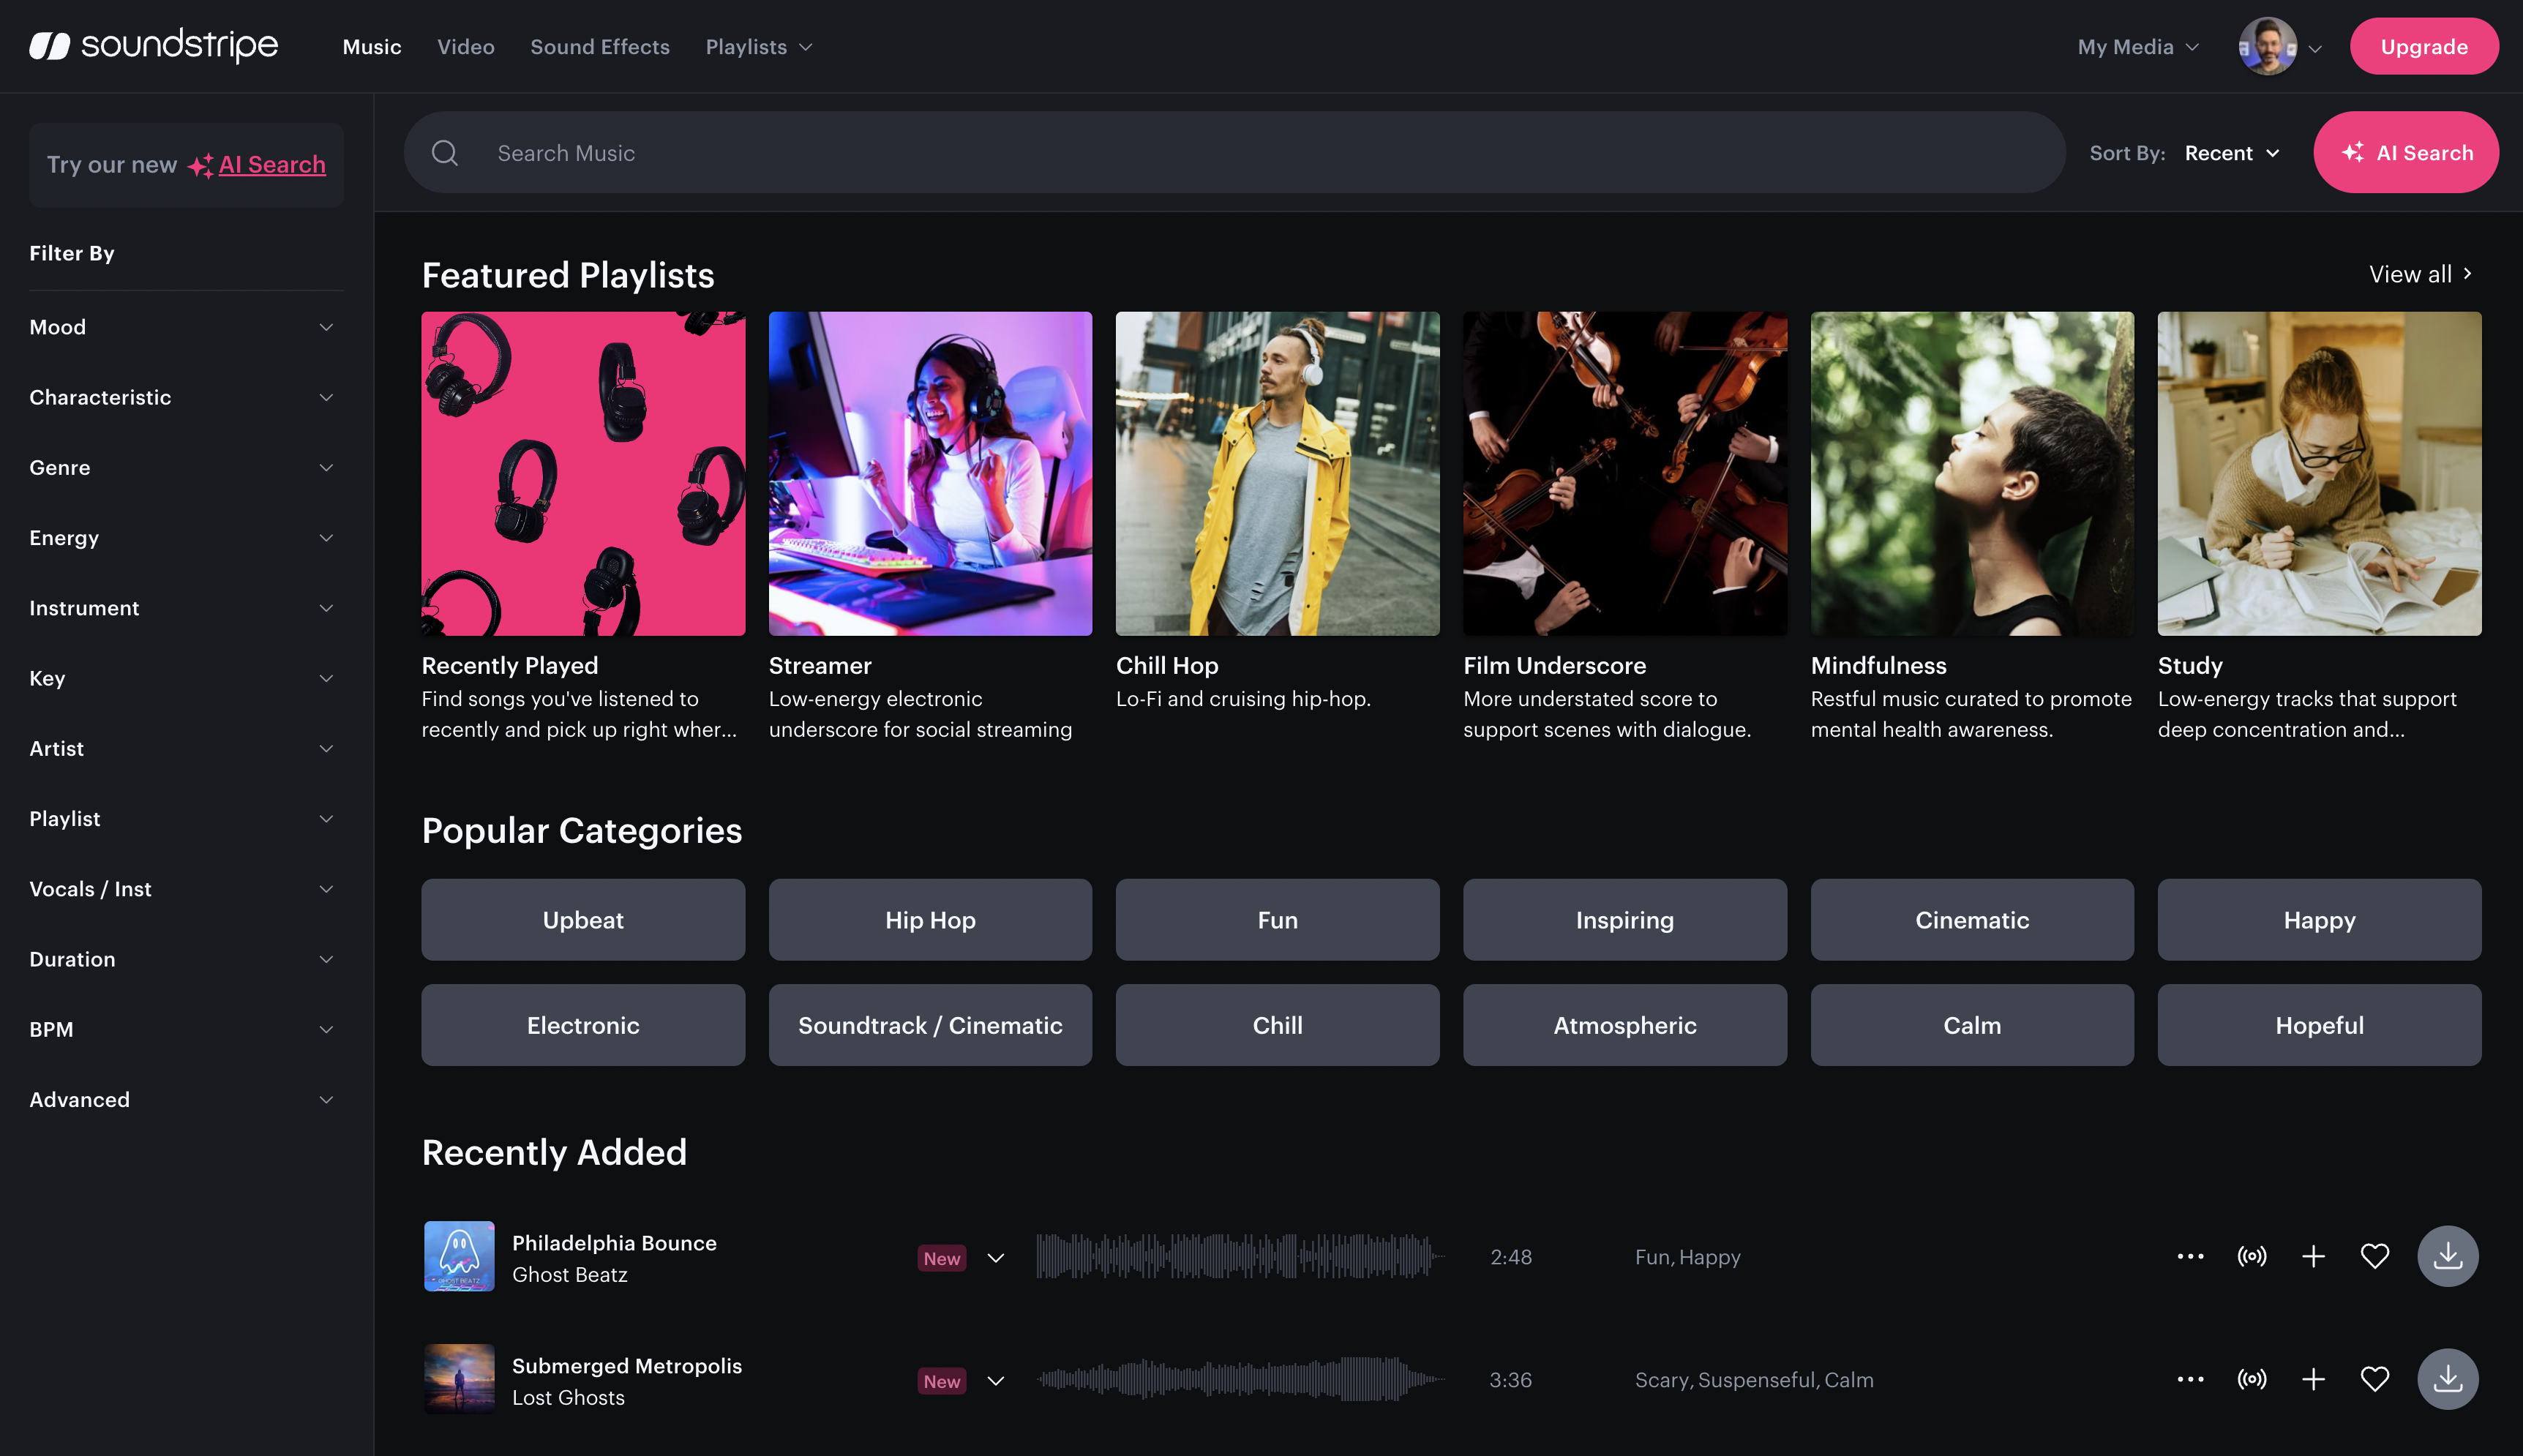
Task: Open the Chill Hop playlist thumbnail
Action: [1277, 473]
